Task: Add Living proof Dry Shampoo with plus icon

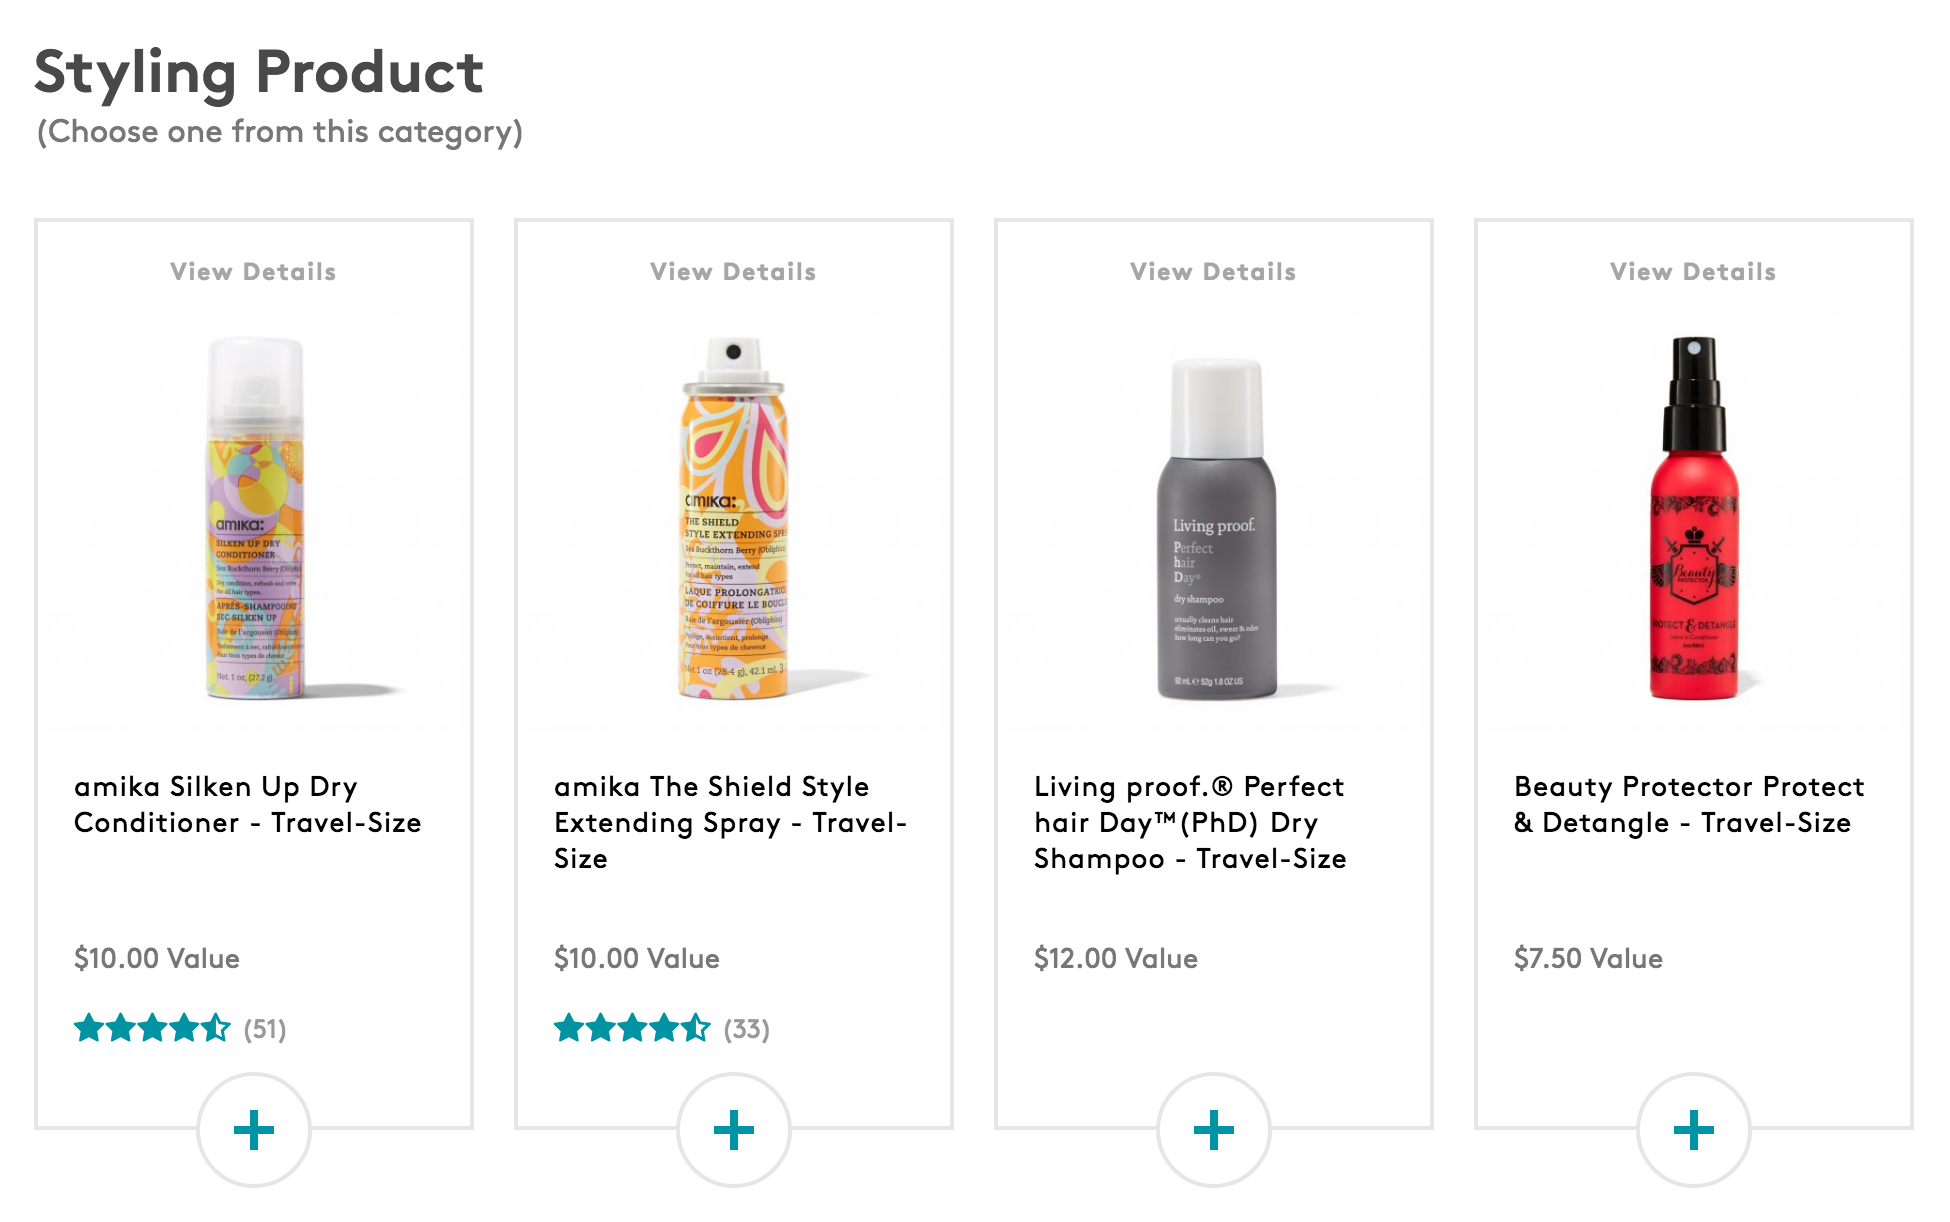Action: tap(1214, 1130)
